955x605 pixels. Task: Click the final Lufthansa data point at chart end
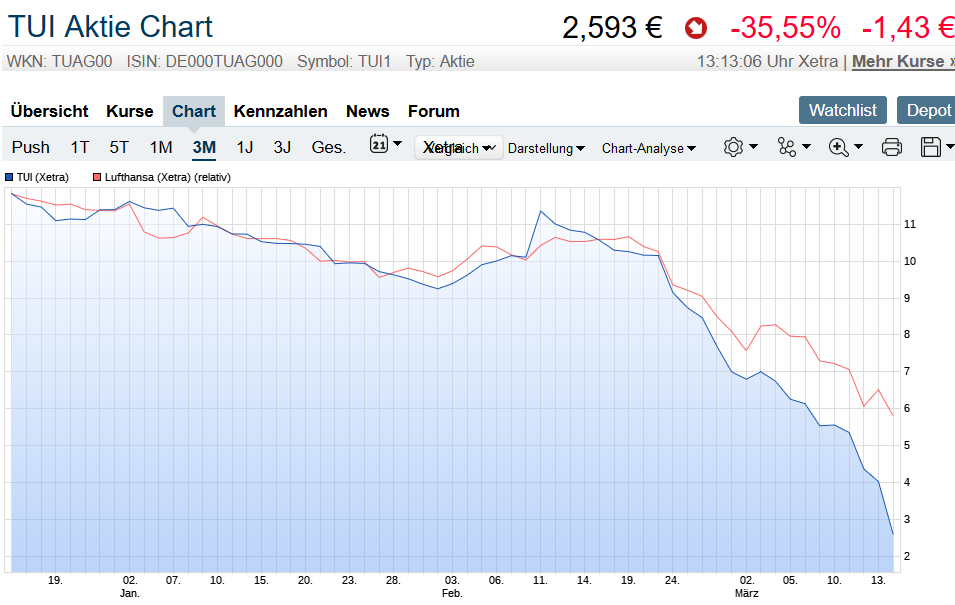point(893,416)
